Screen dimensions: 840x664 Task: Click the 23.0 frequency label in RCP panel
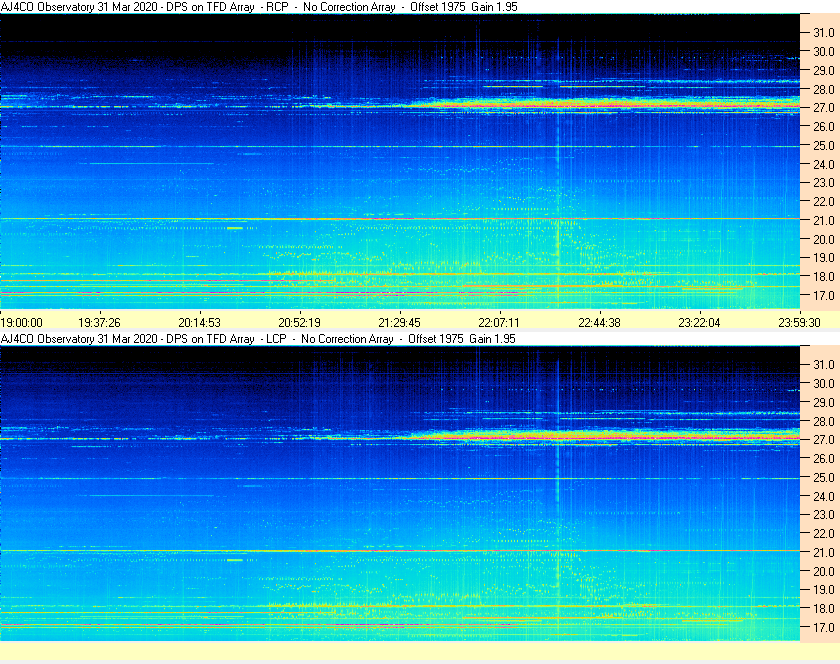(x=824, y=183)
